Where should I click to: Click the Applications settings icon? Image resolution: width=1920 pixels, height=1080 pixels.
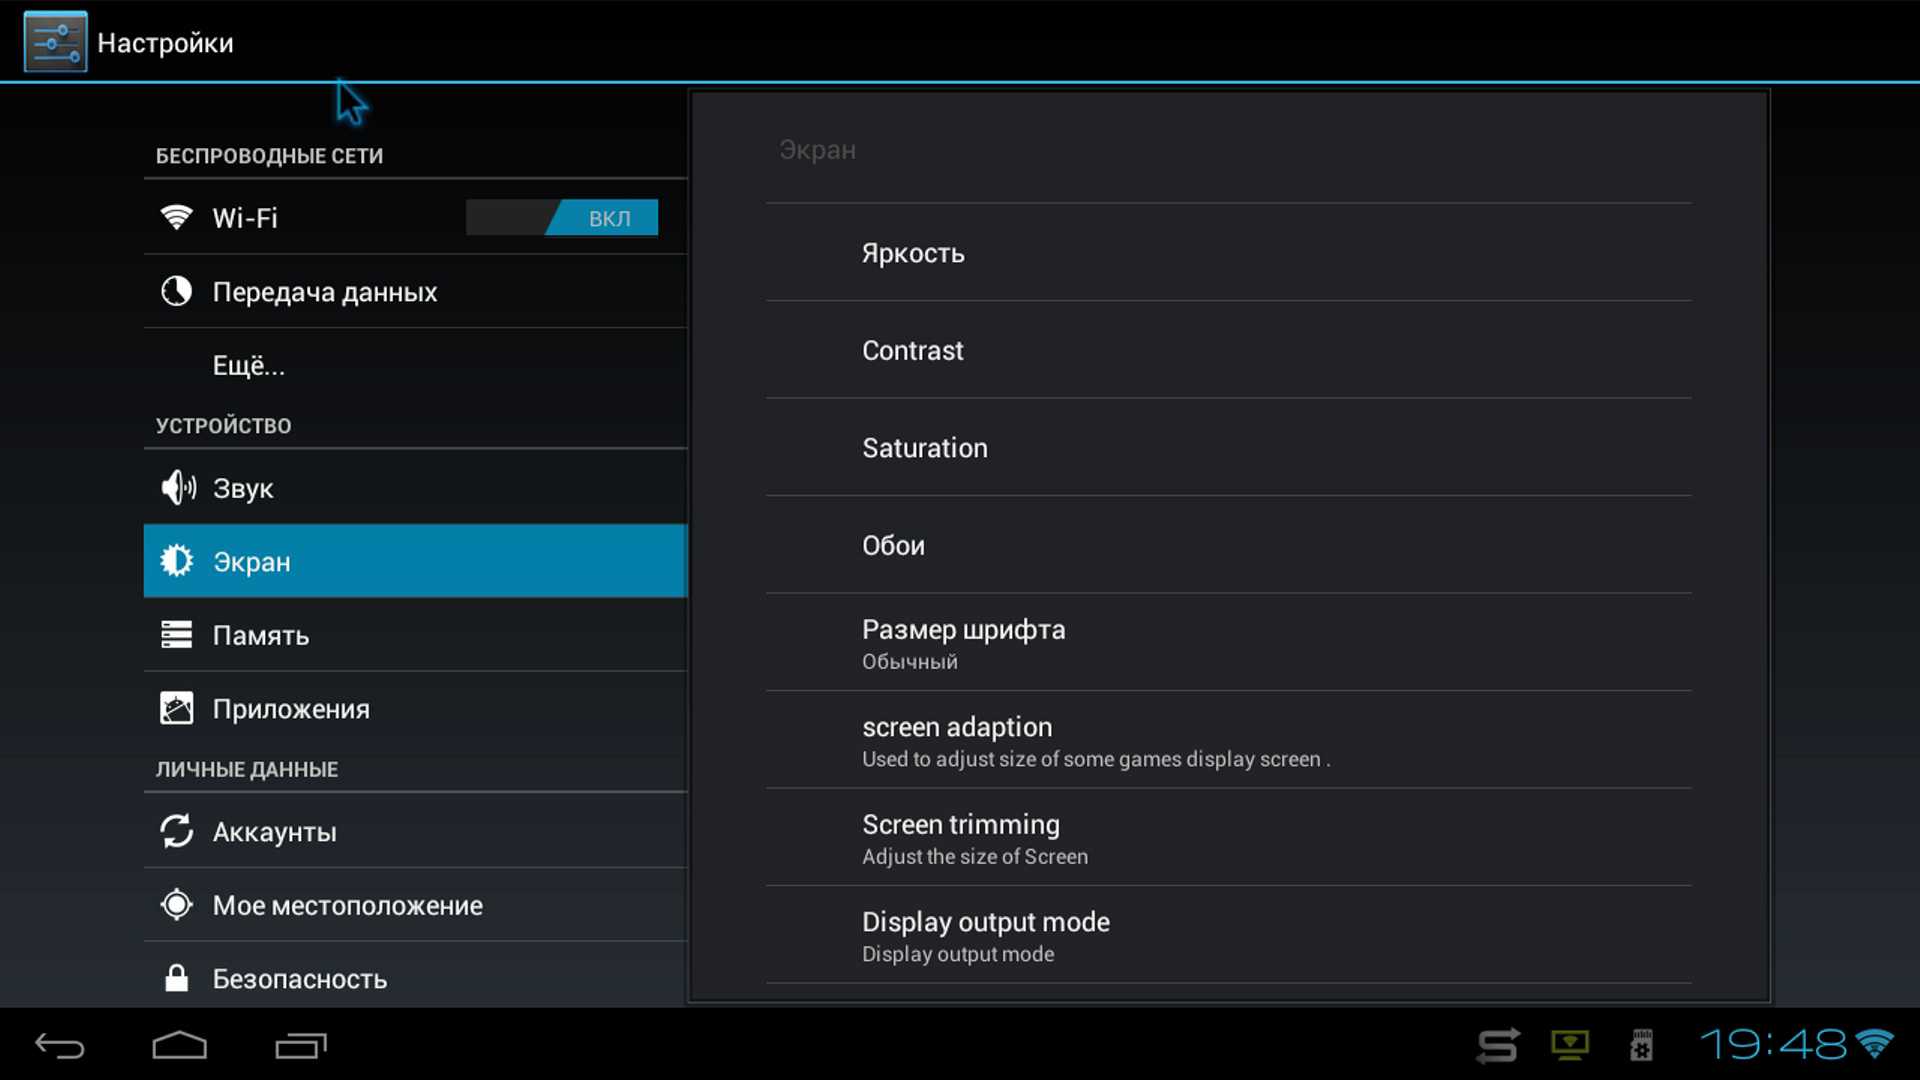coord(177,708)
